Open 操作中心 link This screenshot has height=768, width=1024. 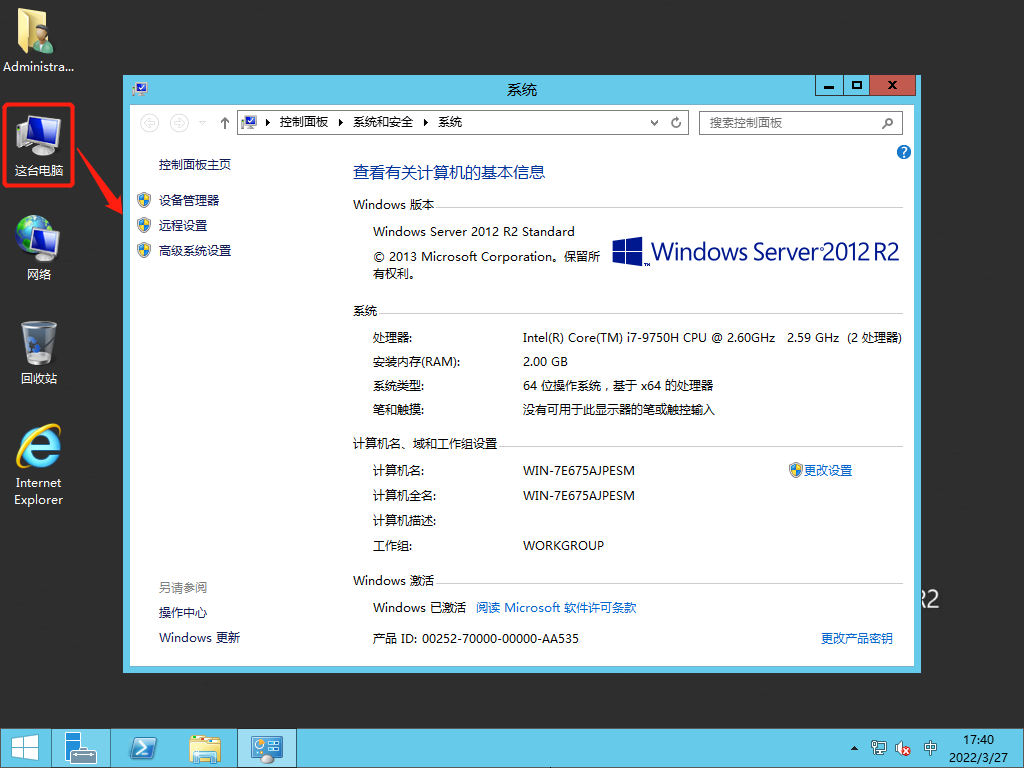pos(183,613)
